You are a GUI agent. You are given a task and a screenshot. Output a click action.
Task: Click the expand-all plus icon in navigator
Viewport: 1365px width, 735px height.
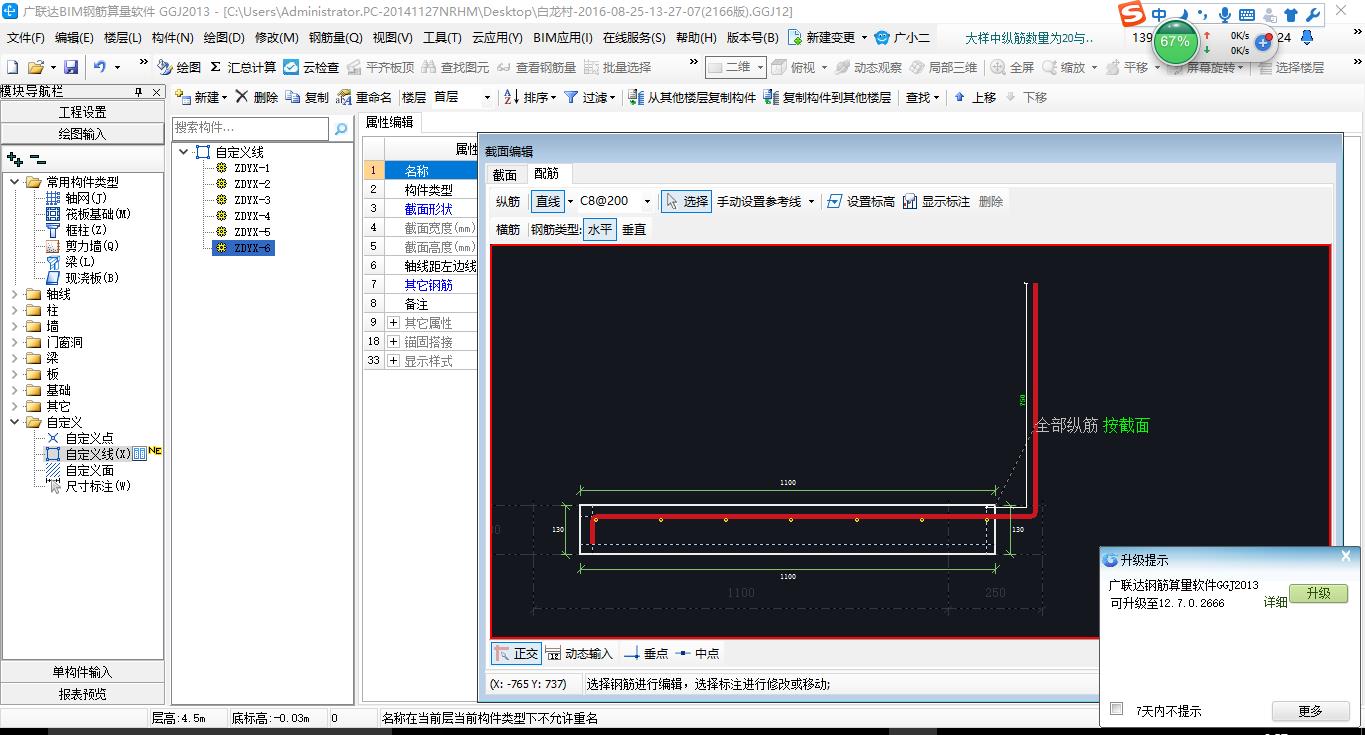coord(14,158)
